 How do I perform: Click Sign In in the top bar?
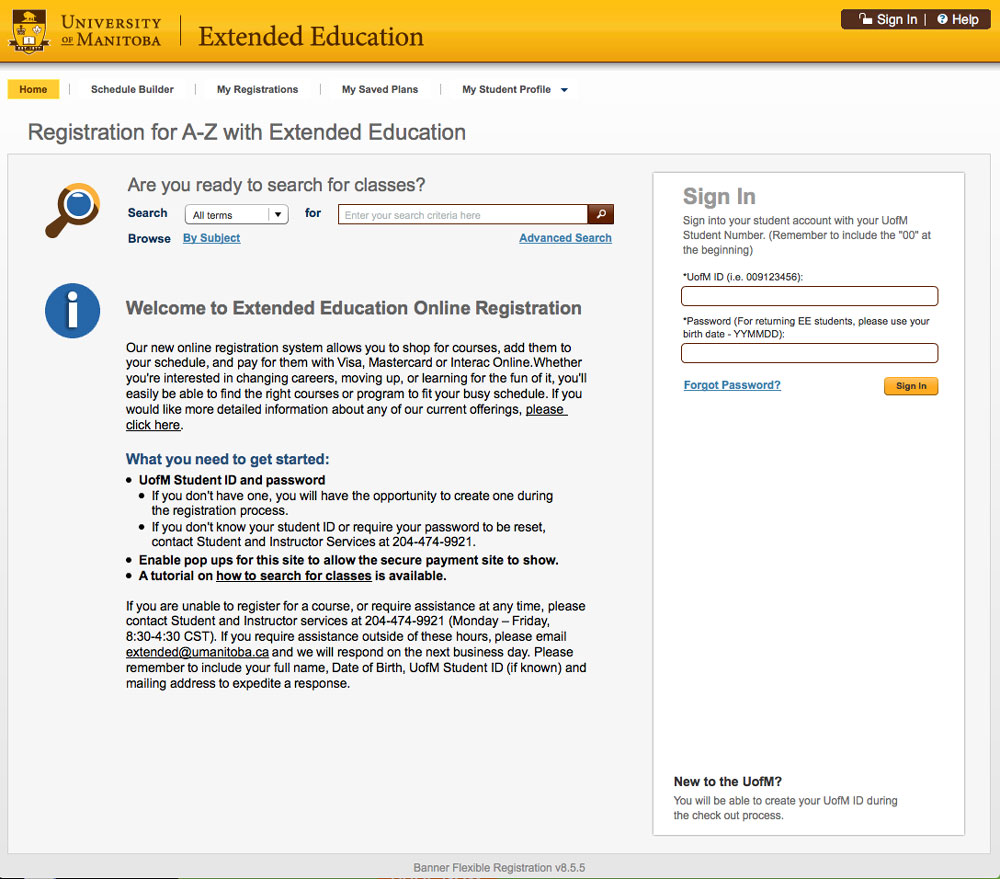pyautogui.click(x=888, y=20)
